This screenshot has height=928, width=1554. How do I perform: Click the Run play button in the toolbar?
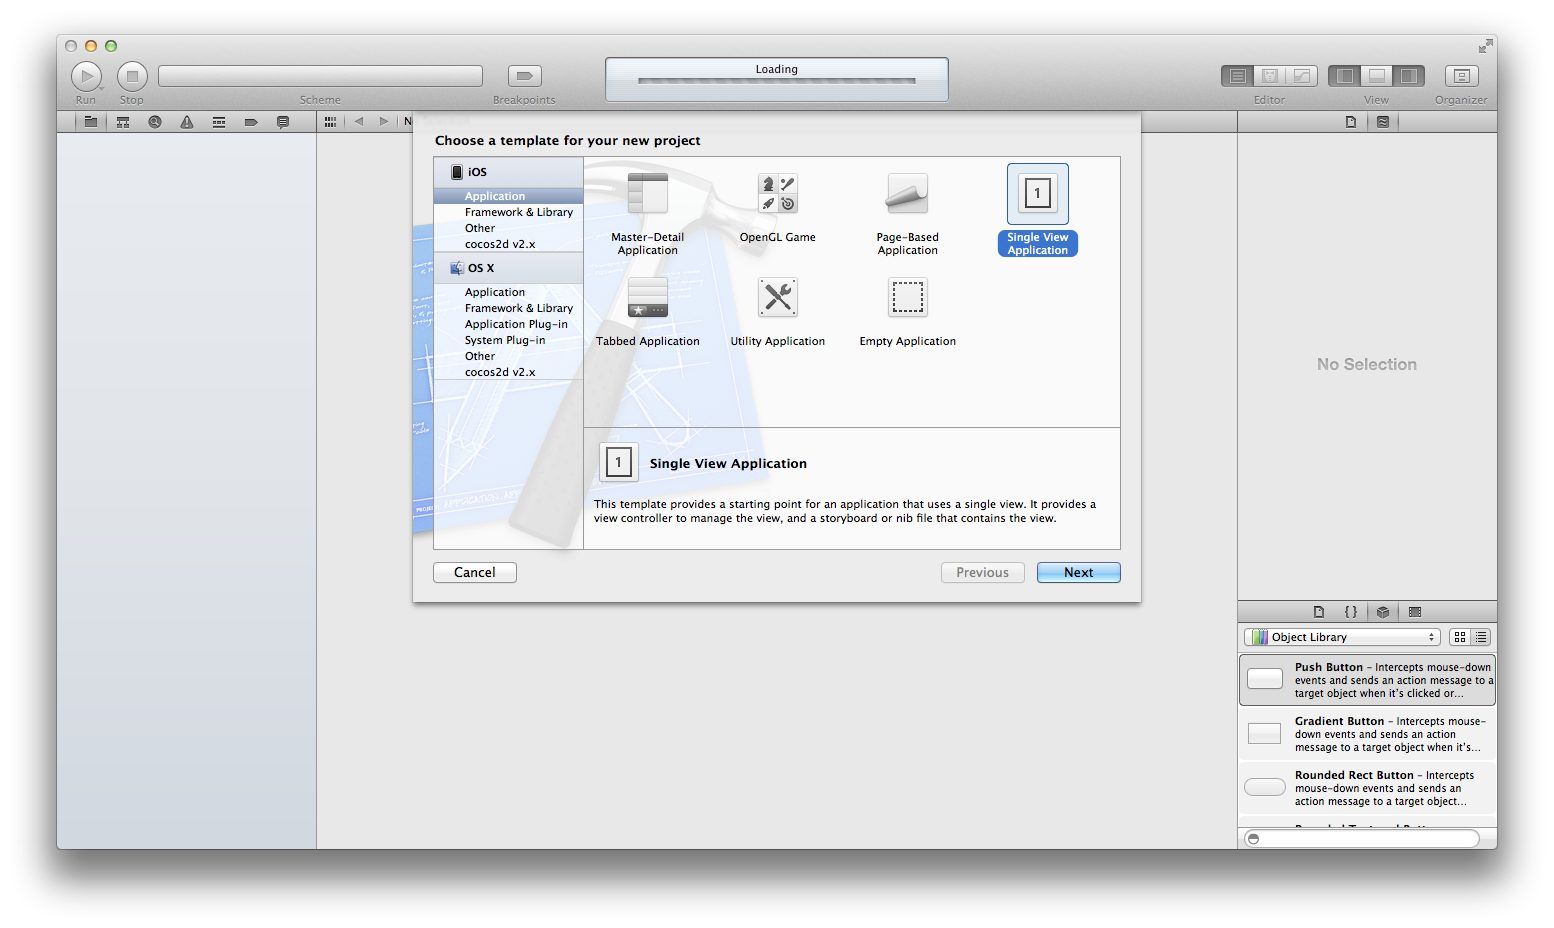point(87,76)
